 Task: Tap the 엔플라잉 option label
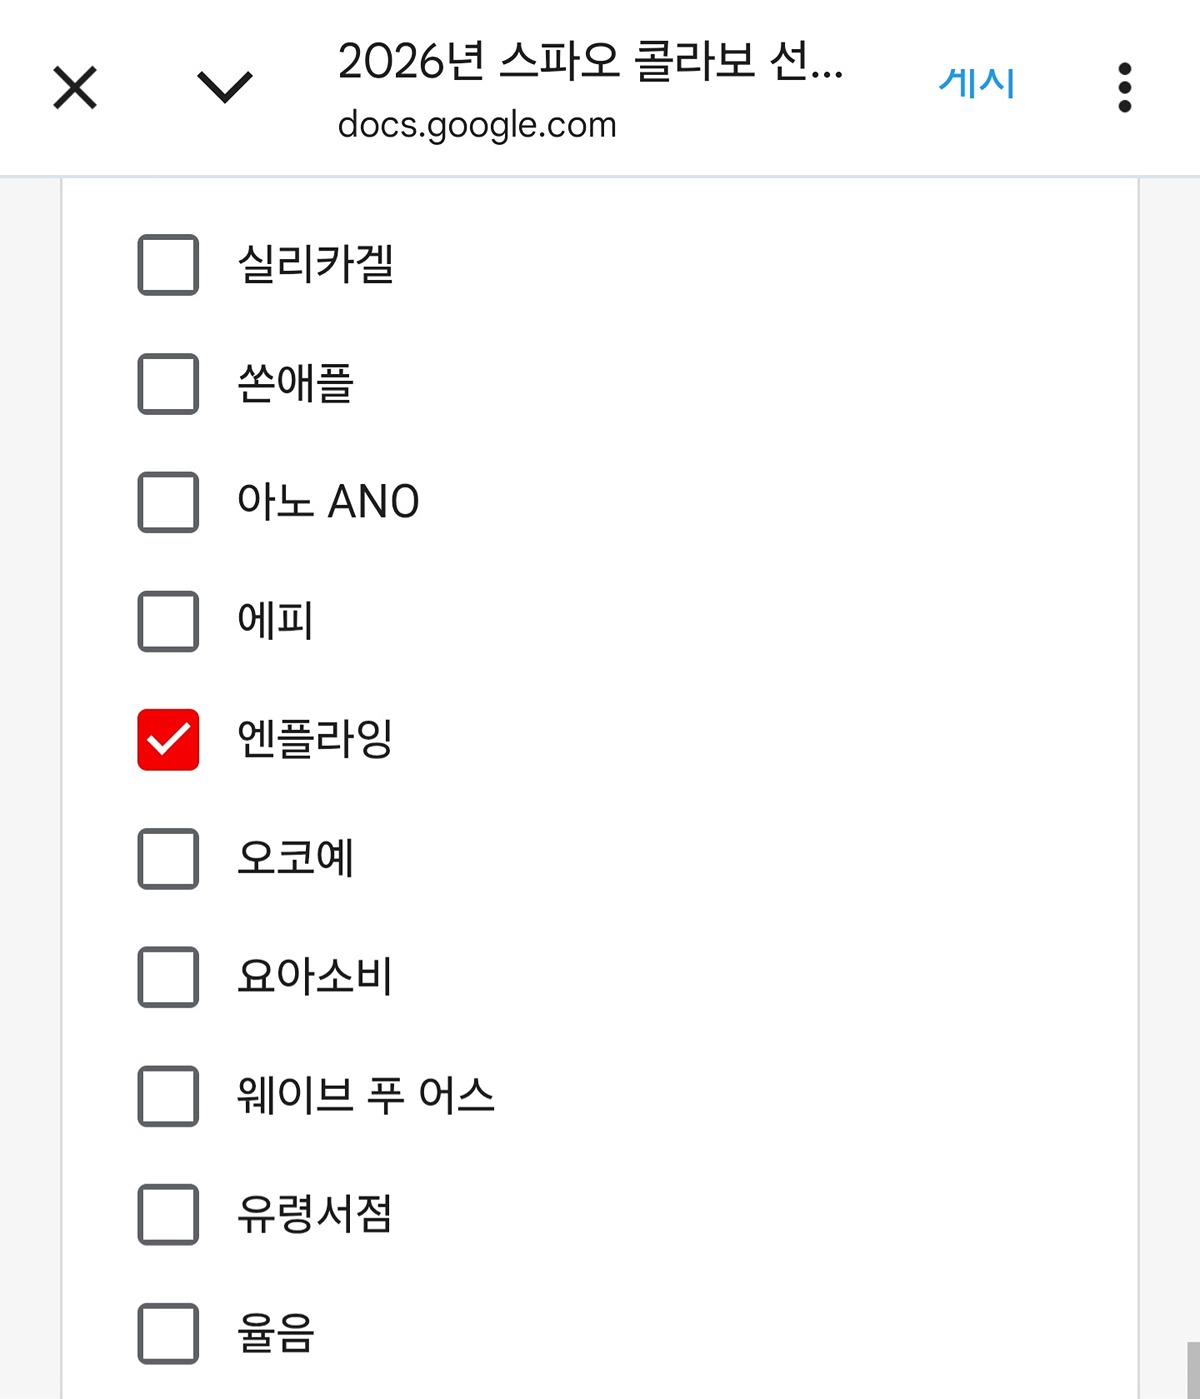click(315, 739)
